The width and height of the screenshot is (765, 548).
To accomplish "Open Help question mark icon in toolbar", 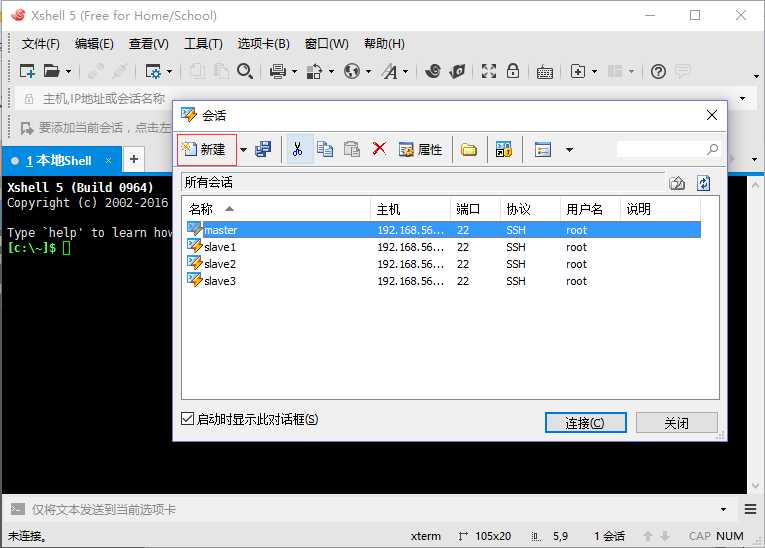I will click(658, 72).
